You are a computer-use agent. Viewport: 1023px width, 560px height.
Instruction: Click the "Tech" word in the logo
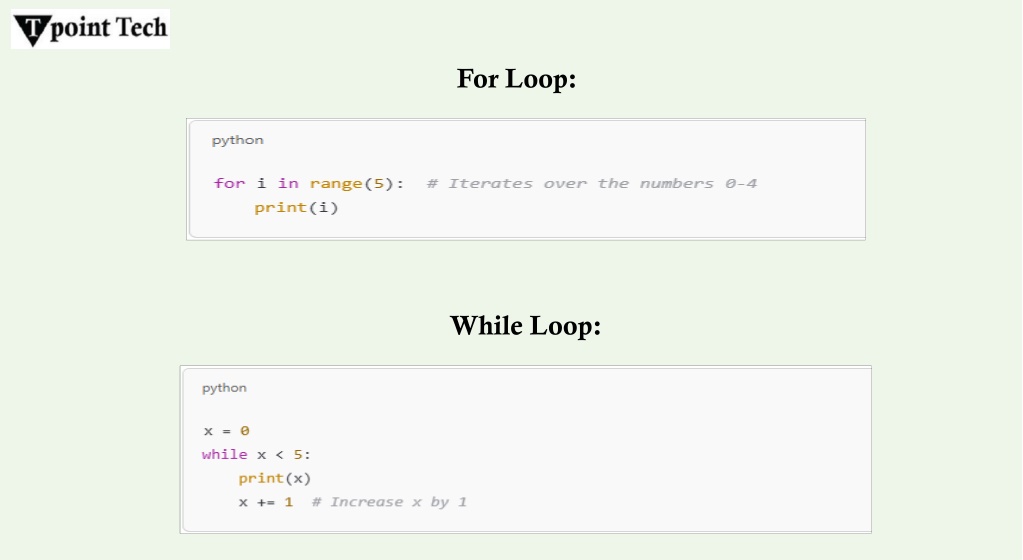pyautogui.click(x=142, y=27)
